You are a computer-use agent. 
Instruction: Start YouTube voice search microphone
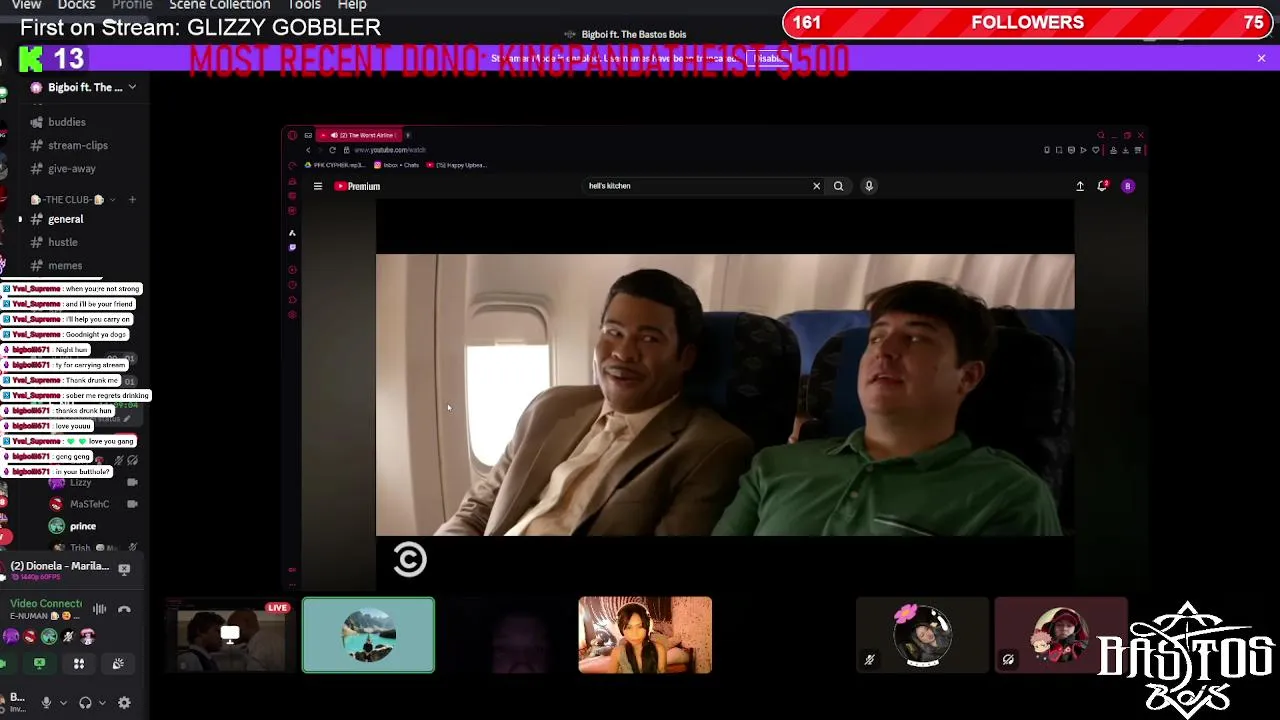pyautogui.click(x=869, y=186)
